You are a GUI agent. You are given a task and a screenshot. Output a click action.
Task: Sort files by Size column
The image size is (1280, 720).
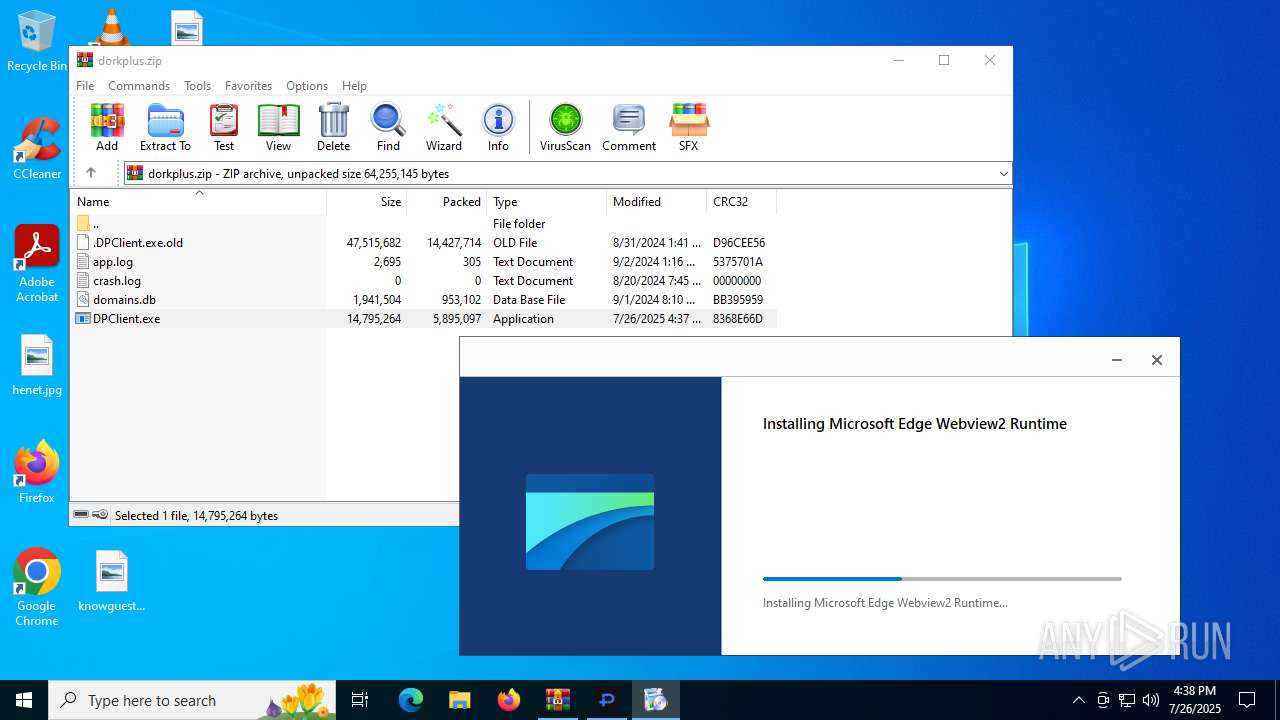pos(366,202)
